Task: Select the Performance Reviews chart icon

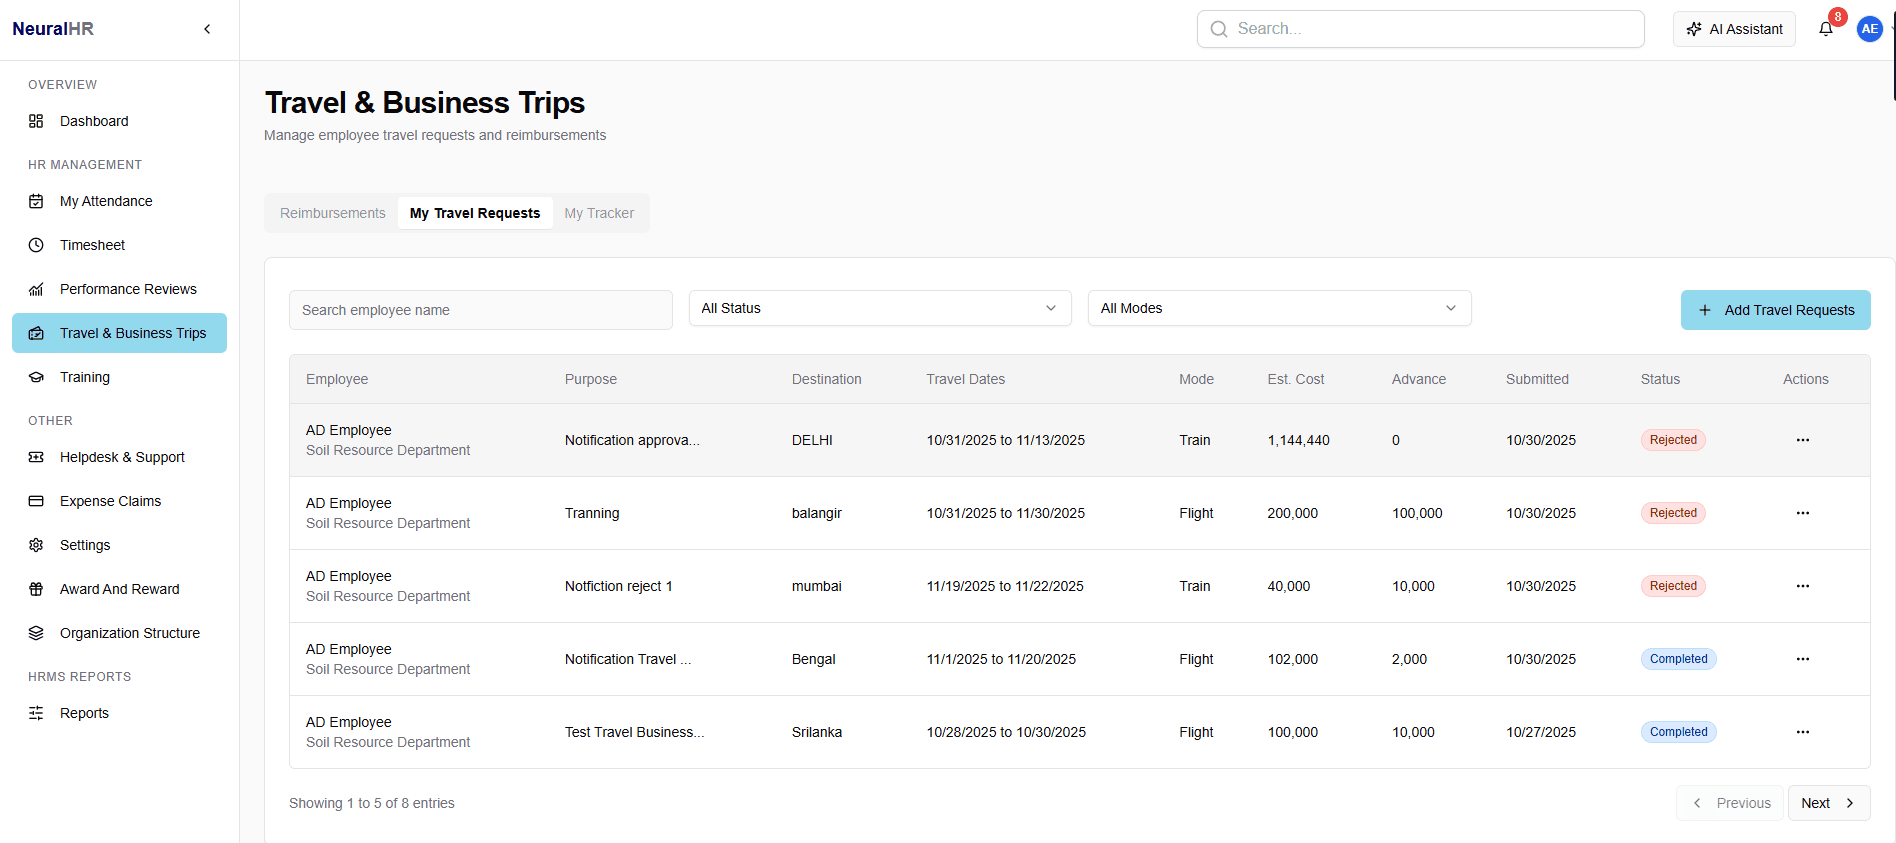Action: [x=36, y=289]
